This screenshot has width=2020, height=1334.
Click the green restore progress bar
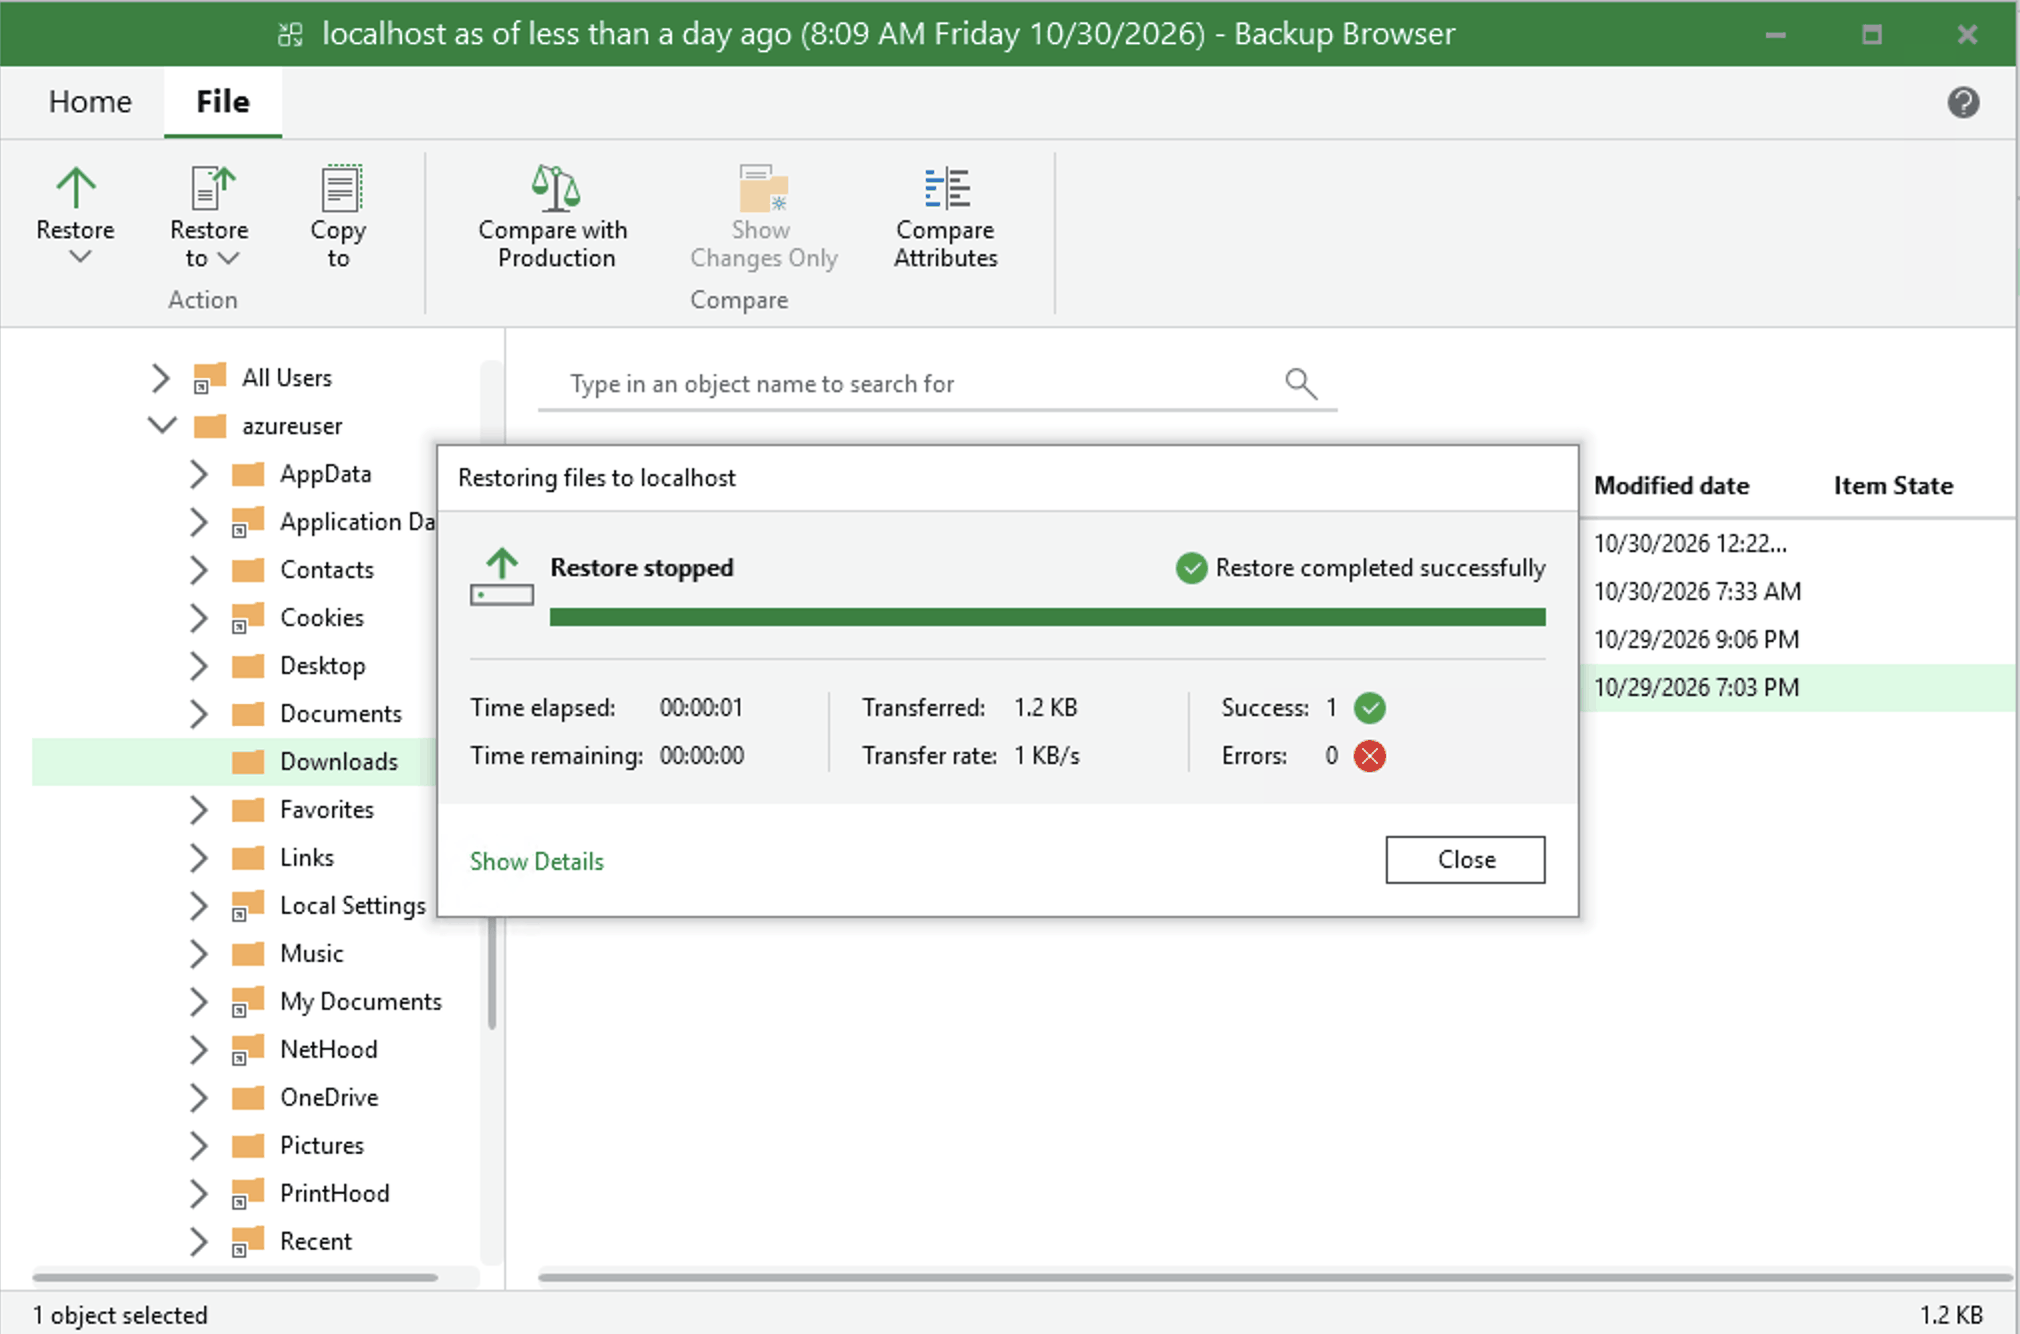1047,617
